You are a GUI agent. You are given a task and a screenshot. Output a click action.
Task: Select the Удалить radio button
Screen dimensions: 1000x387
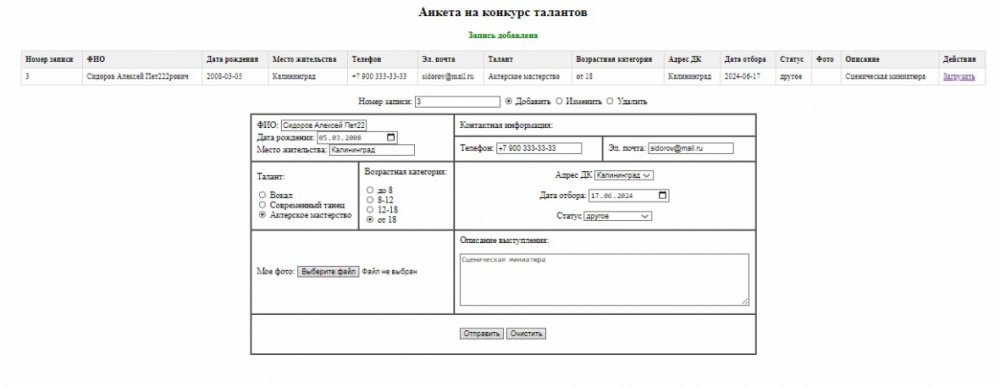coord(610,101)
